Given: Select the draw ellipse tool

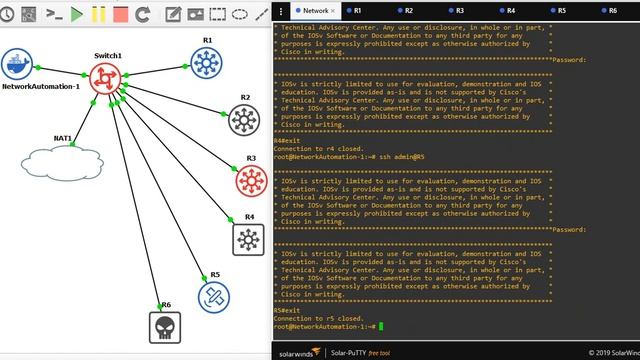Looking at the screenshot, I should coord(240,15).
